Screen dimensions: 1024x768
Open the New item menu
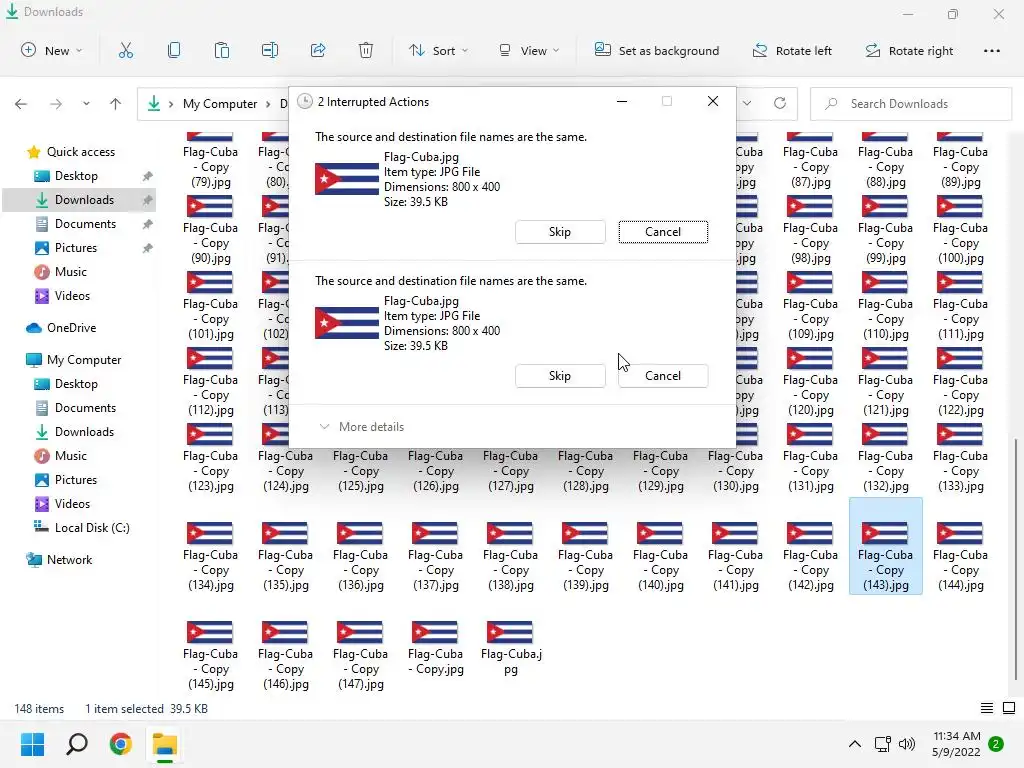click(52, 50)
